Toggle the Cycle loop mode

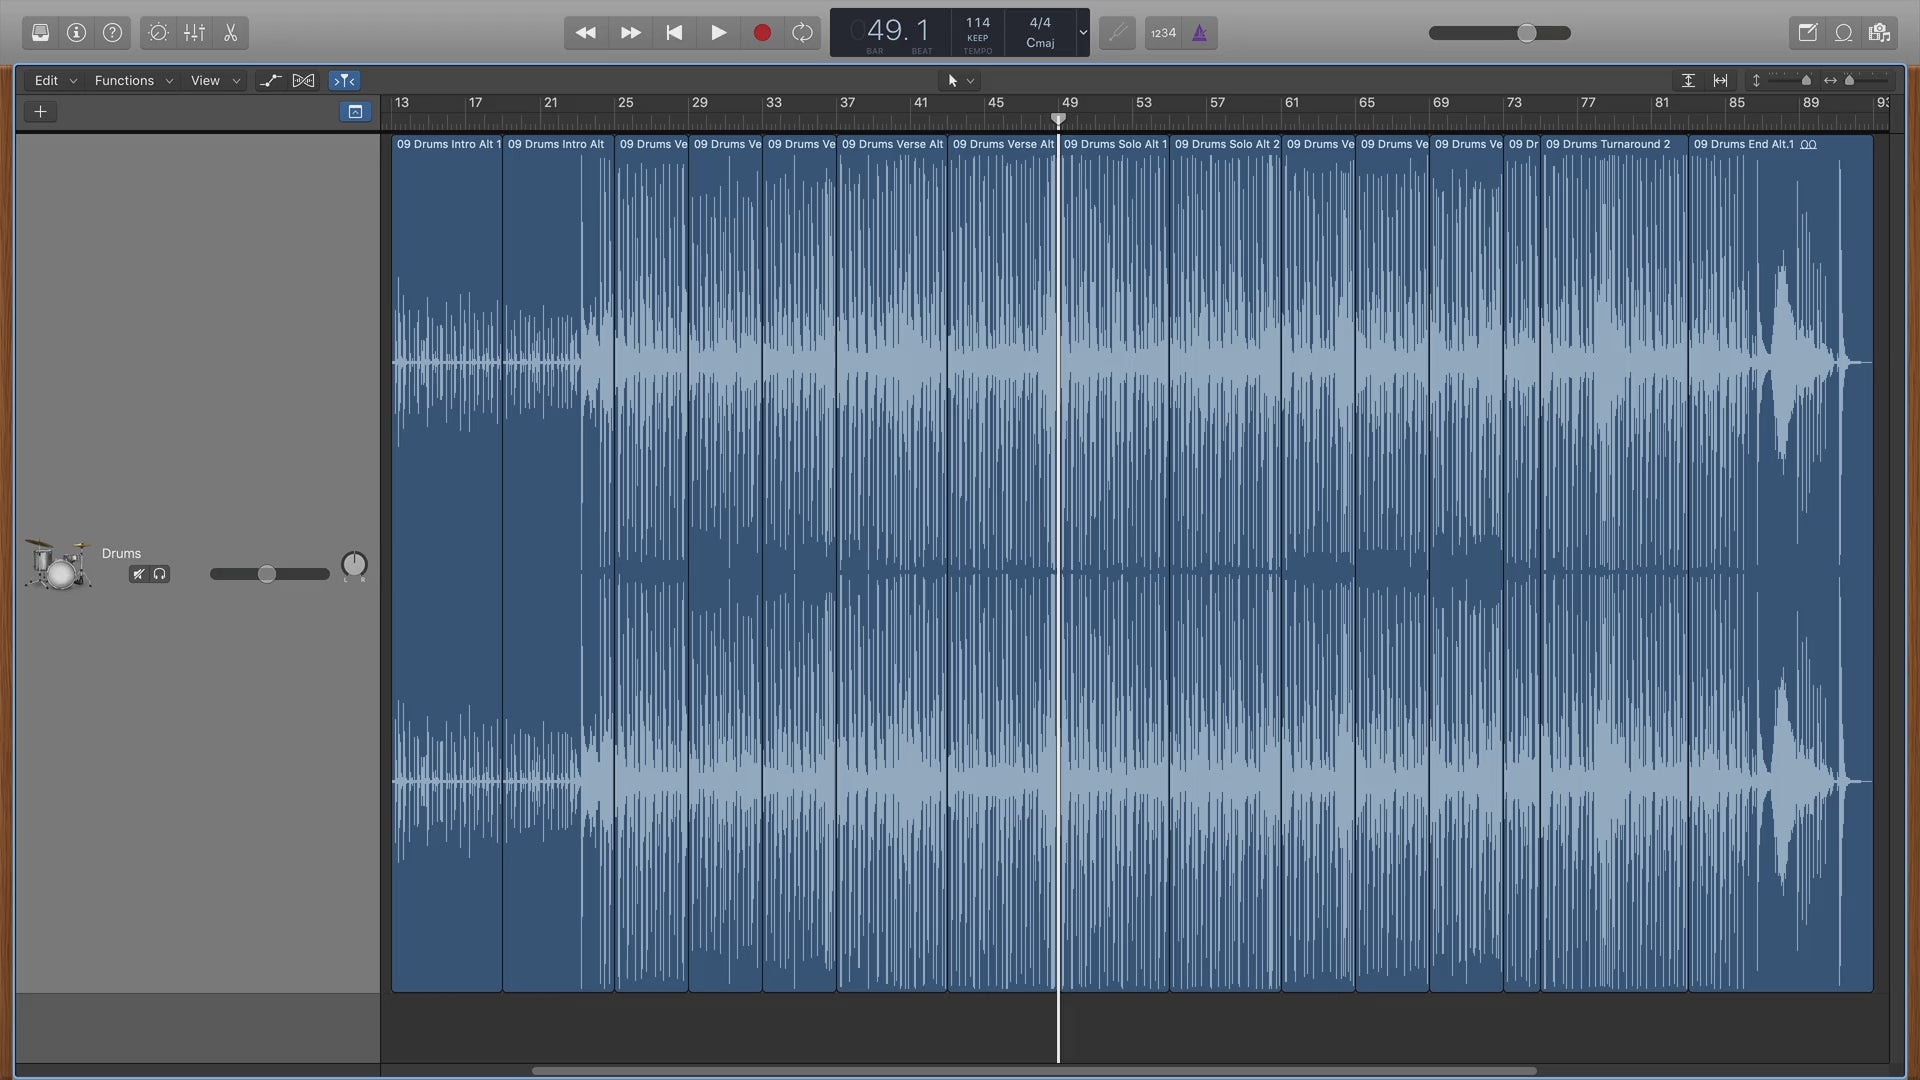point(802,33)
